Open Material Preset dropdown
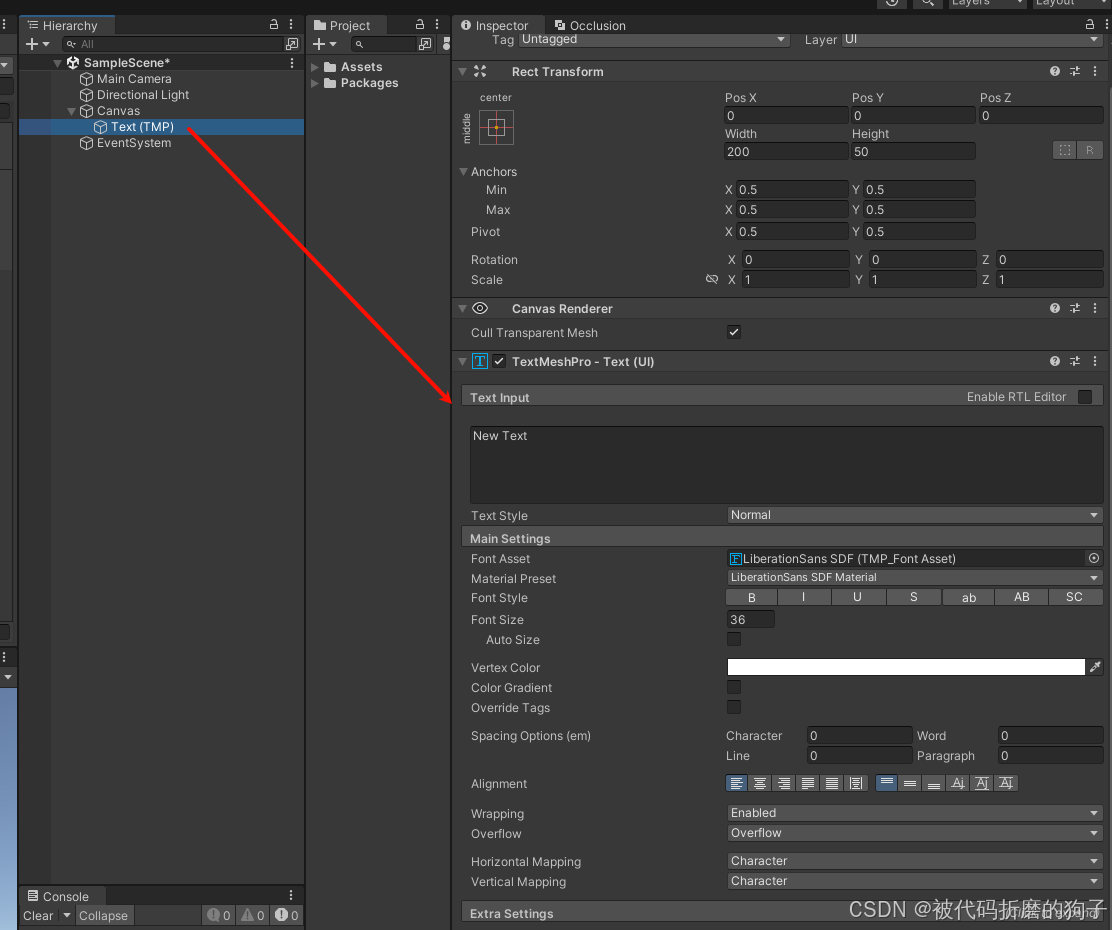Viewport: 1112px width, 930px height. 915,577
